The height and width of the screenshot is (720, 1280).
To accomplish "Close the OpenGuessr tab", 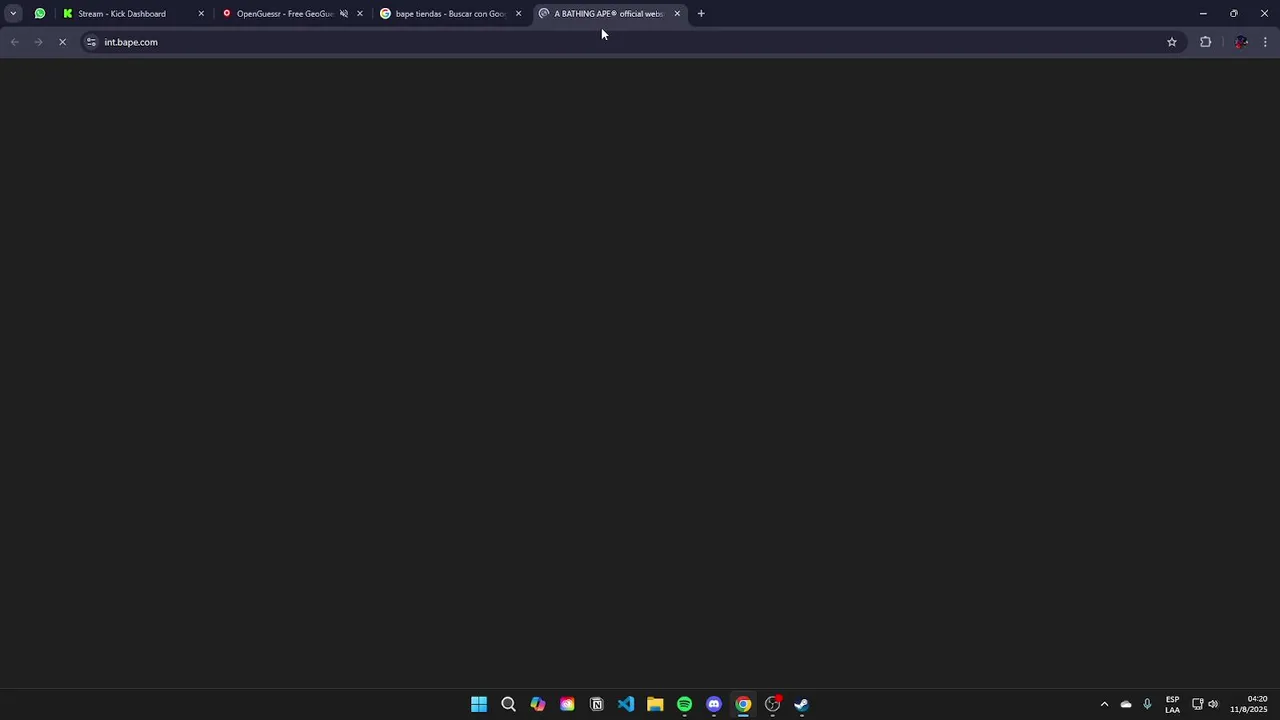I will coord(360,14).
